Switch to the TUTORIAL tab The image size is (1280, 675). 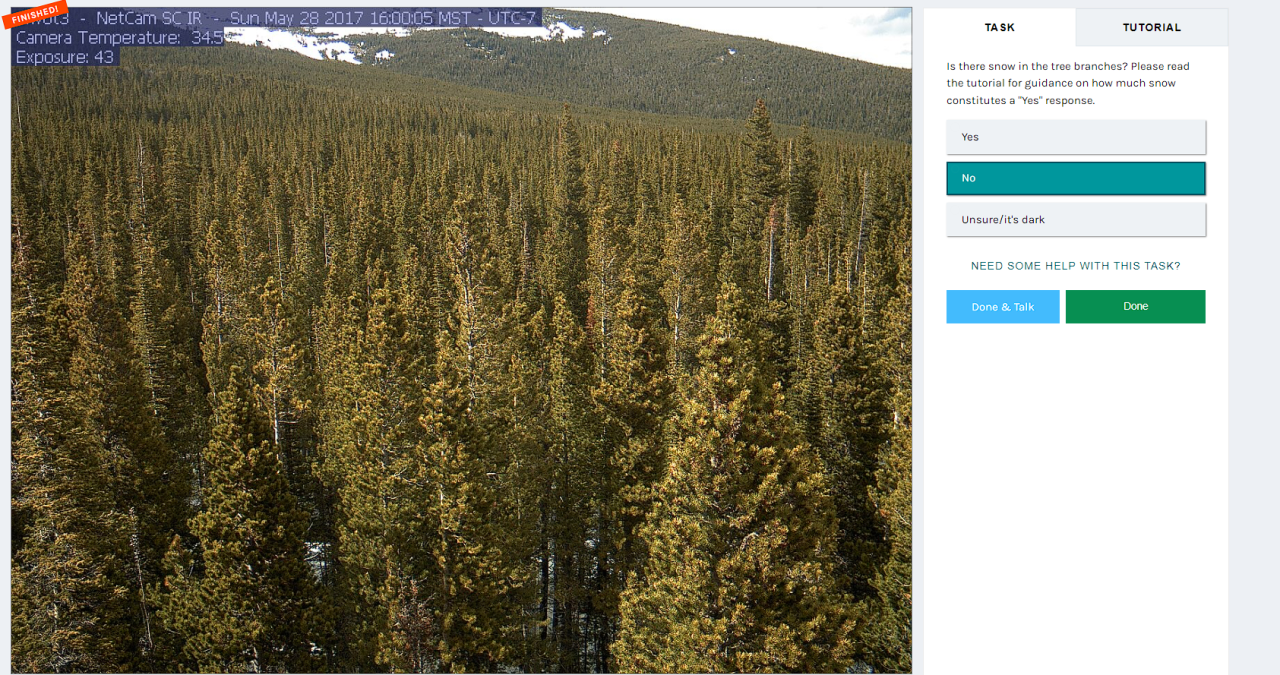[x=1151, y=27]
